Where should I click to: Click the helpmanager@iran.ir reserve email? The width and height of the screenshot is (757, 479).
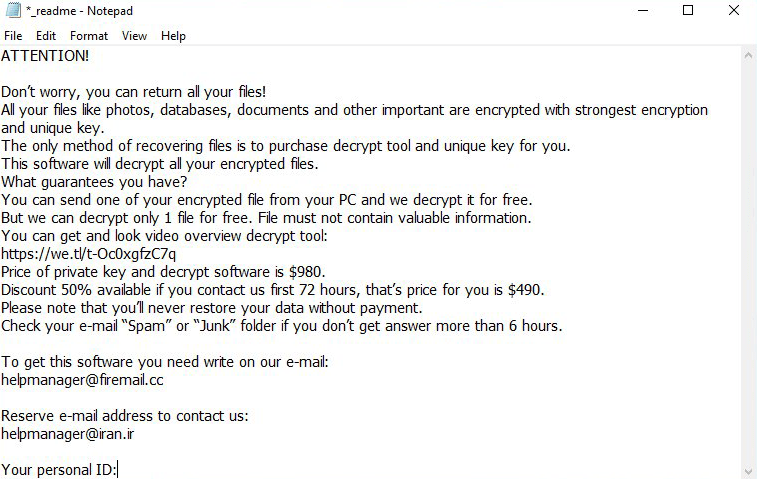click(x=67, y=434)
